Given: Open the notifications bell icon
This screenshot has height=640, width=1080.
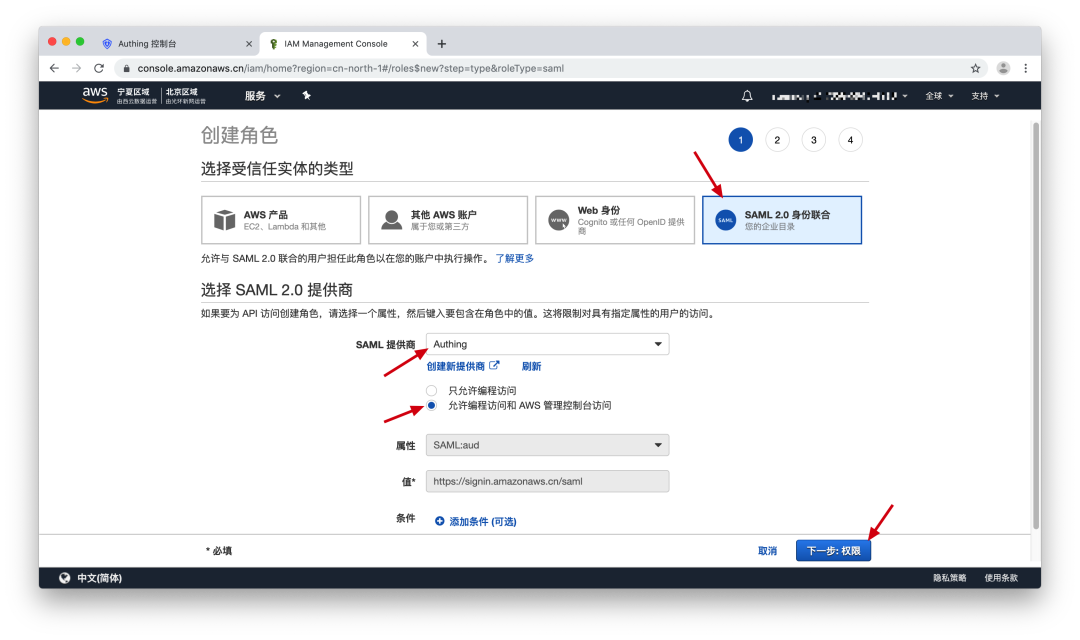Looking at the screenshot, I should 747,96.
